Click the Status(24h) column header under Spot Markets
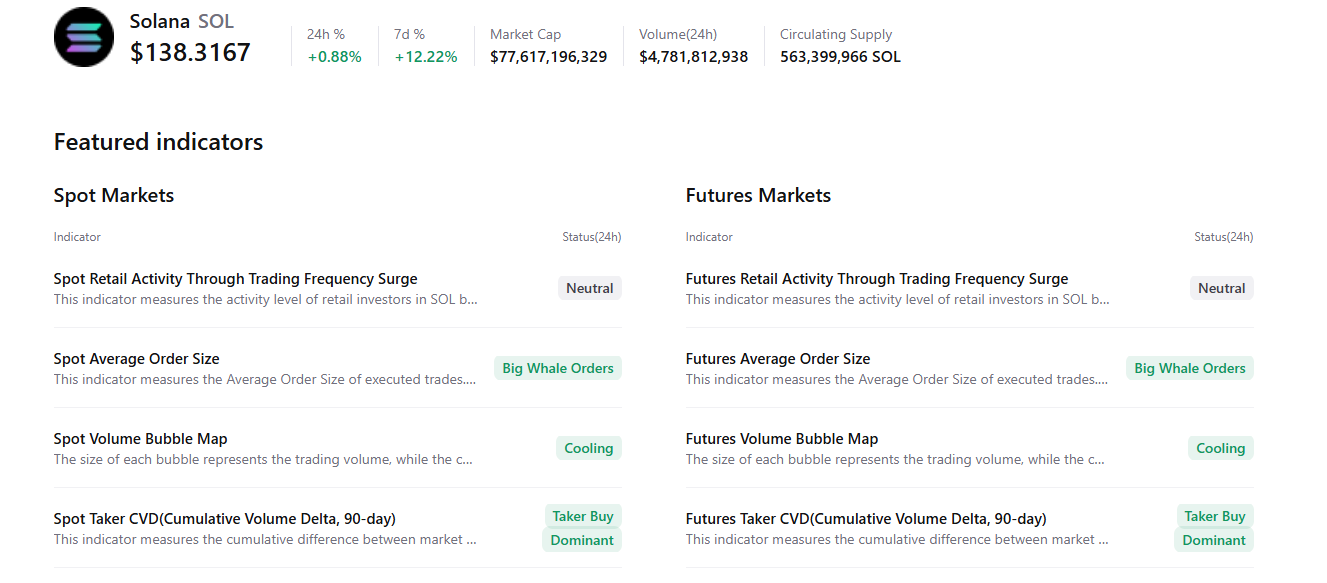Viewport: 1327px width, 583px height. [x=591, y=236]
